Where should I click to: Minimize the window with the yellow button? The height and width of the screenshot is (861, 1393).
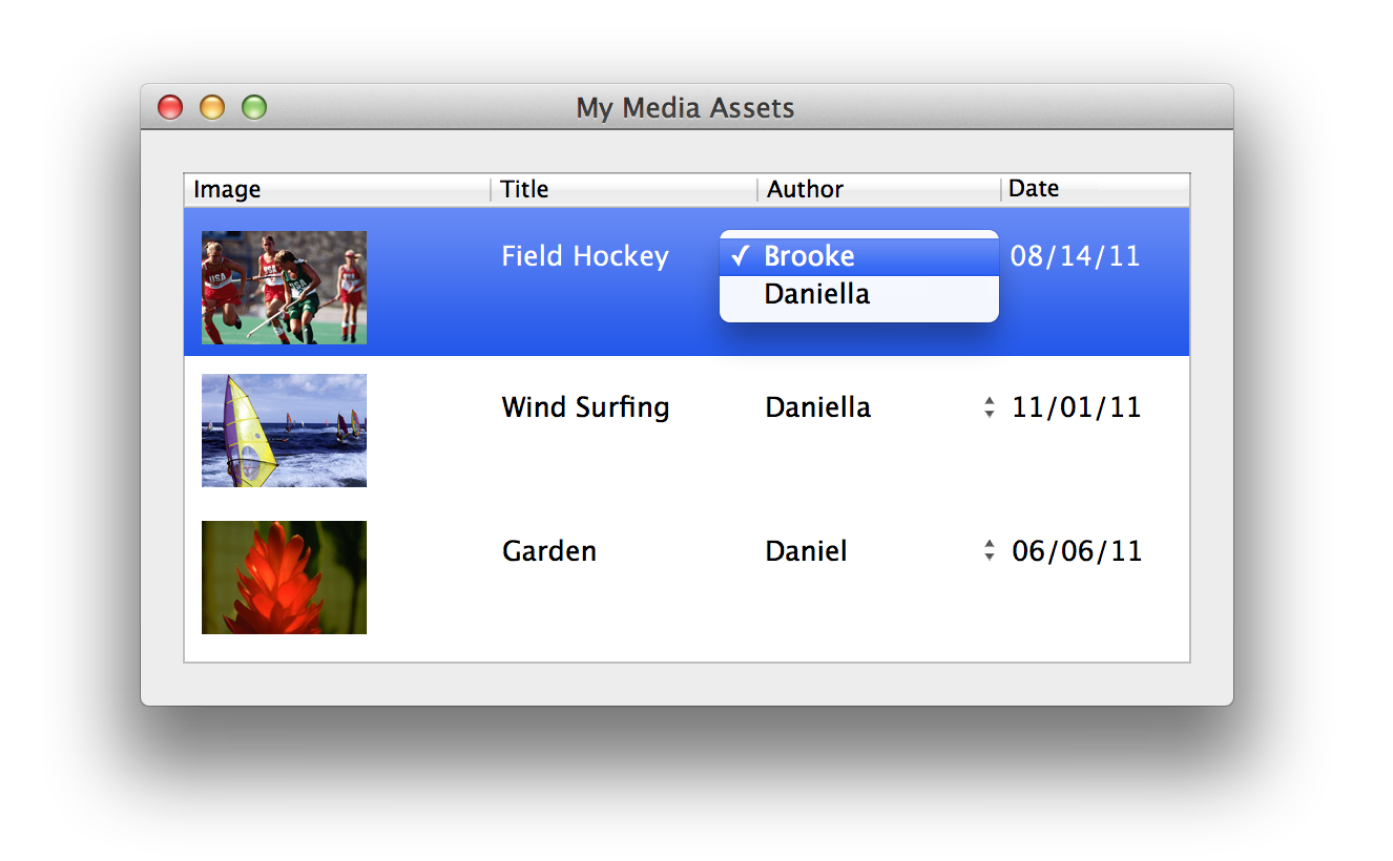tap(213, 107)
